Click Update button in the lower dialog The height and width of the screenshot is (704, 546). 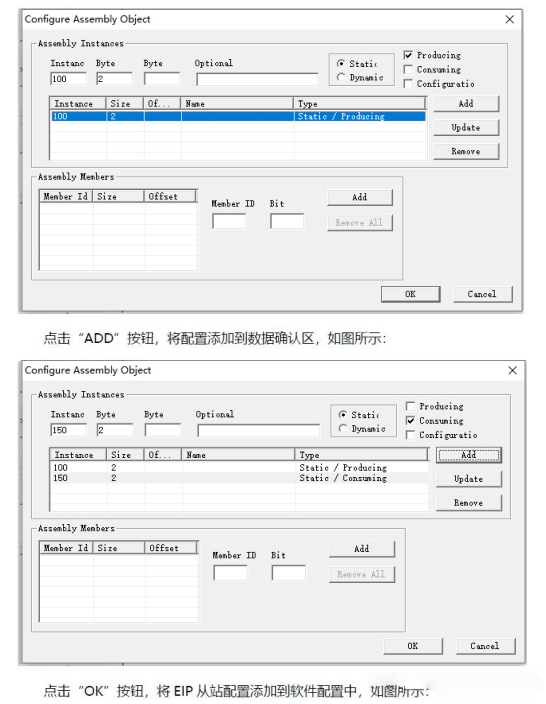[469, 479]
